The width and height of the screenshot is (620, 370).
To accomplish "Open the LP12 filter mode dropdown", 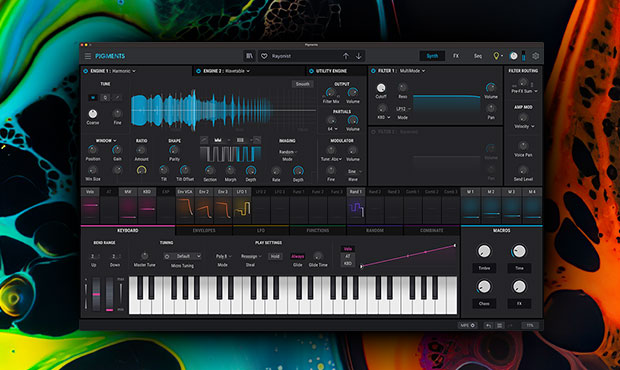I will click(403, 109).
